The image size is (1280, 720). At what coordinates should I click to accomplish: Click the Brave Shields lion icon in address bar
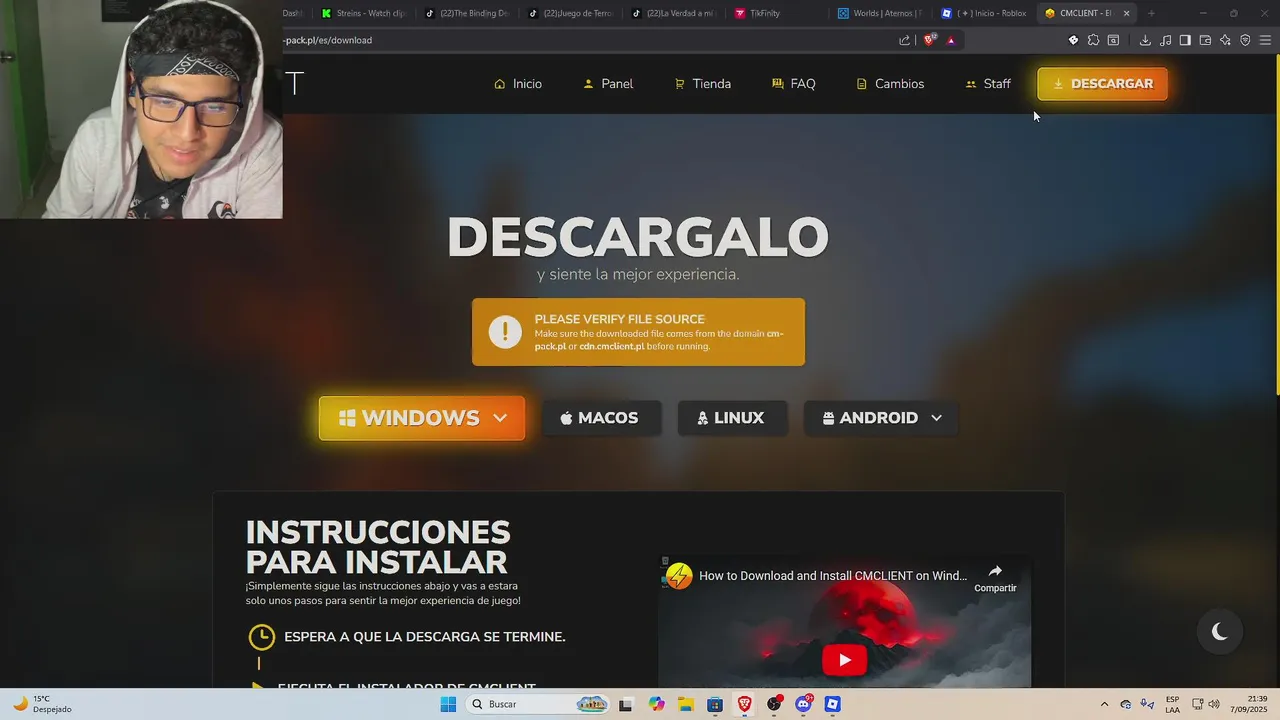click(x=929, y=40)
